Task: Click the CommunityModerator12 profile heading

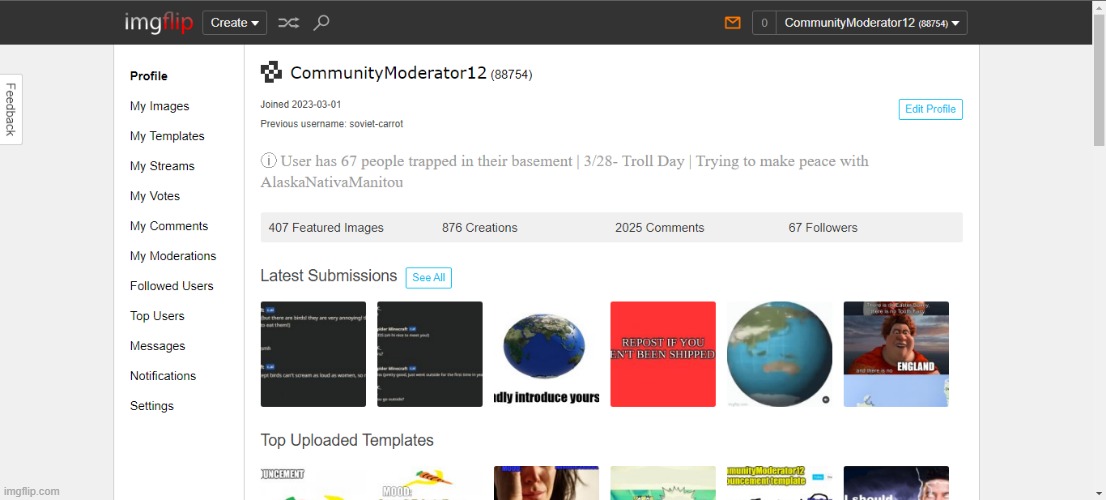Action: pyautogui.click(x=389, y=73)
